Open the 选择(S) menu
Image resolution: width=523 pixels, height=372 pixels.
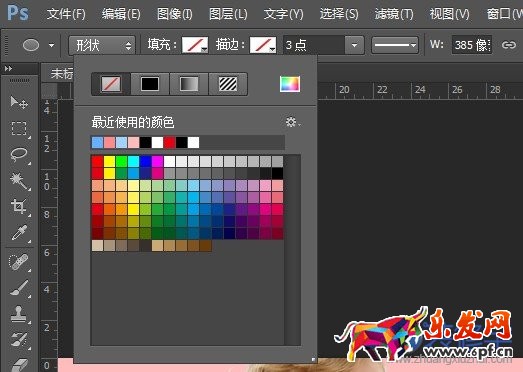pos(339,14)
